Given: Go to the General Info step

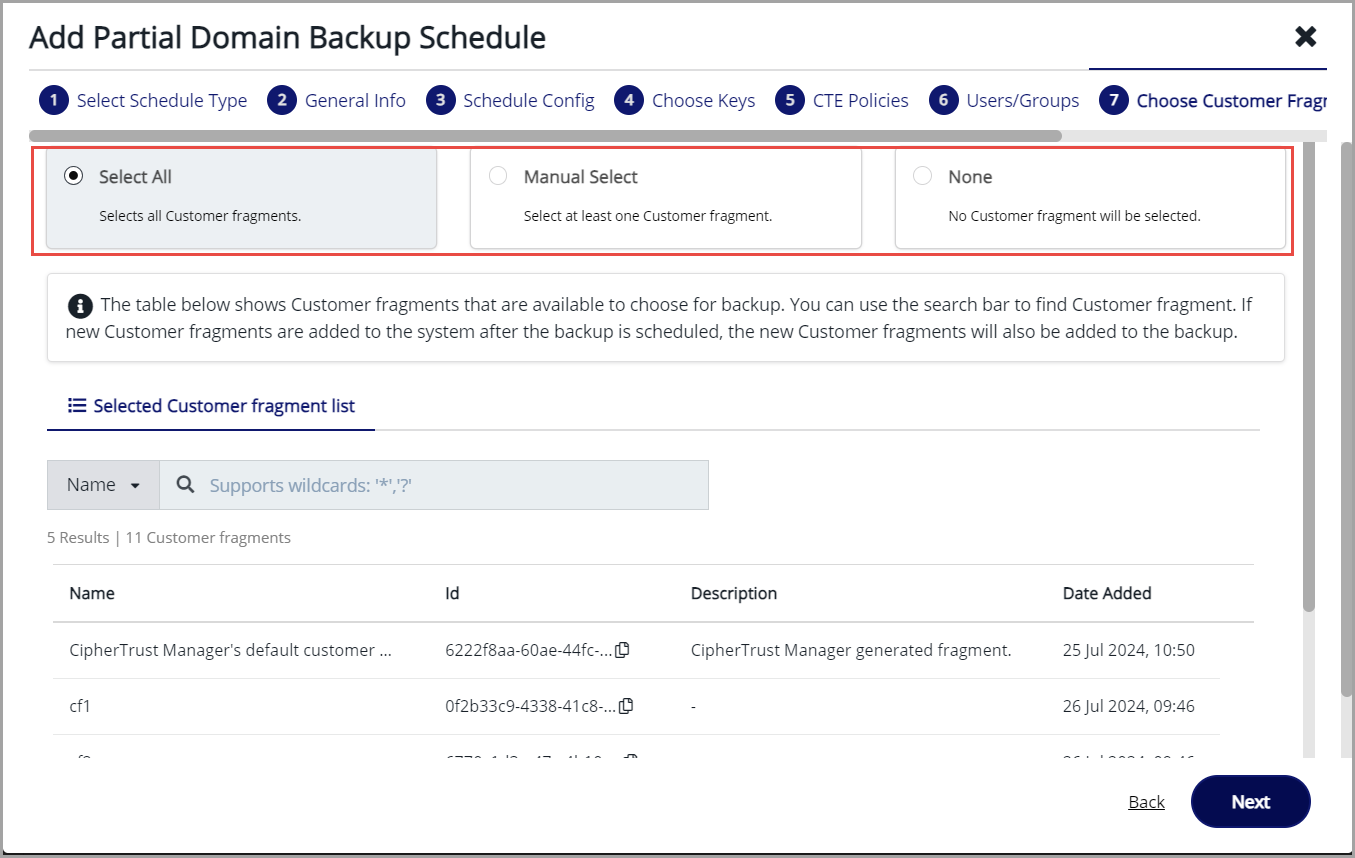Looking at the screenshot, I should 354,101.
